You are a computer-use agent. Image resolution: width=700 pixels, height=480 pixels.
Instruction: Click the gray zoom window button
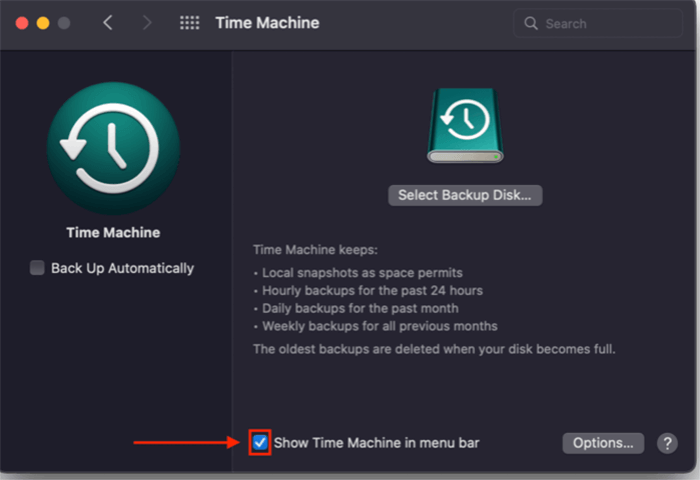click(64, 22)
